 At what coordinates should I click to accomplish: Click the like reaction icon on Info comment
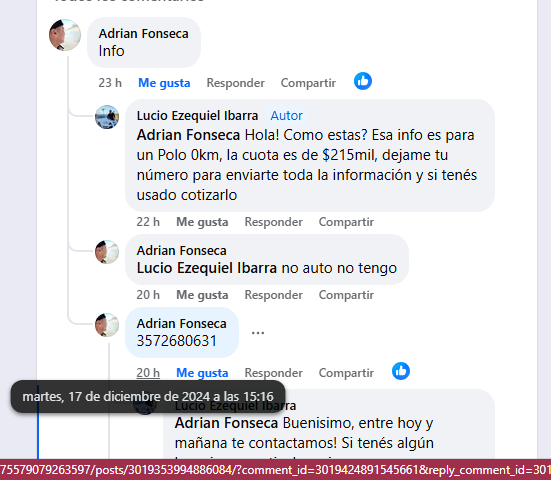(363, 81)
